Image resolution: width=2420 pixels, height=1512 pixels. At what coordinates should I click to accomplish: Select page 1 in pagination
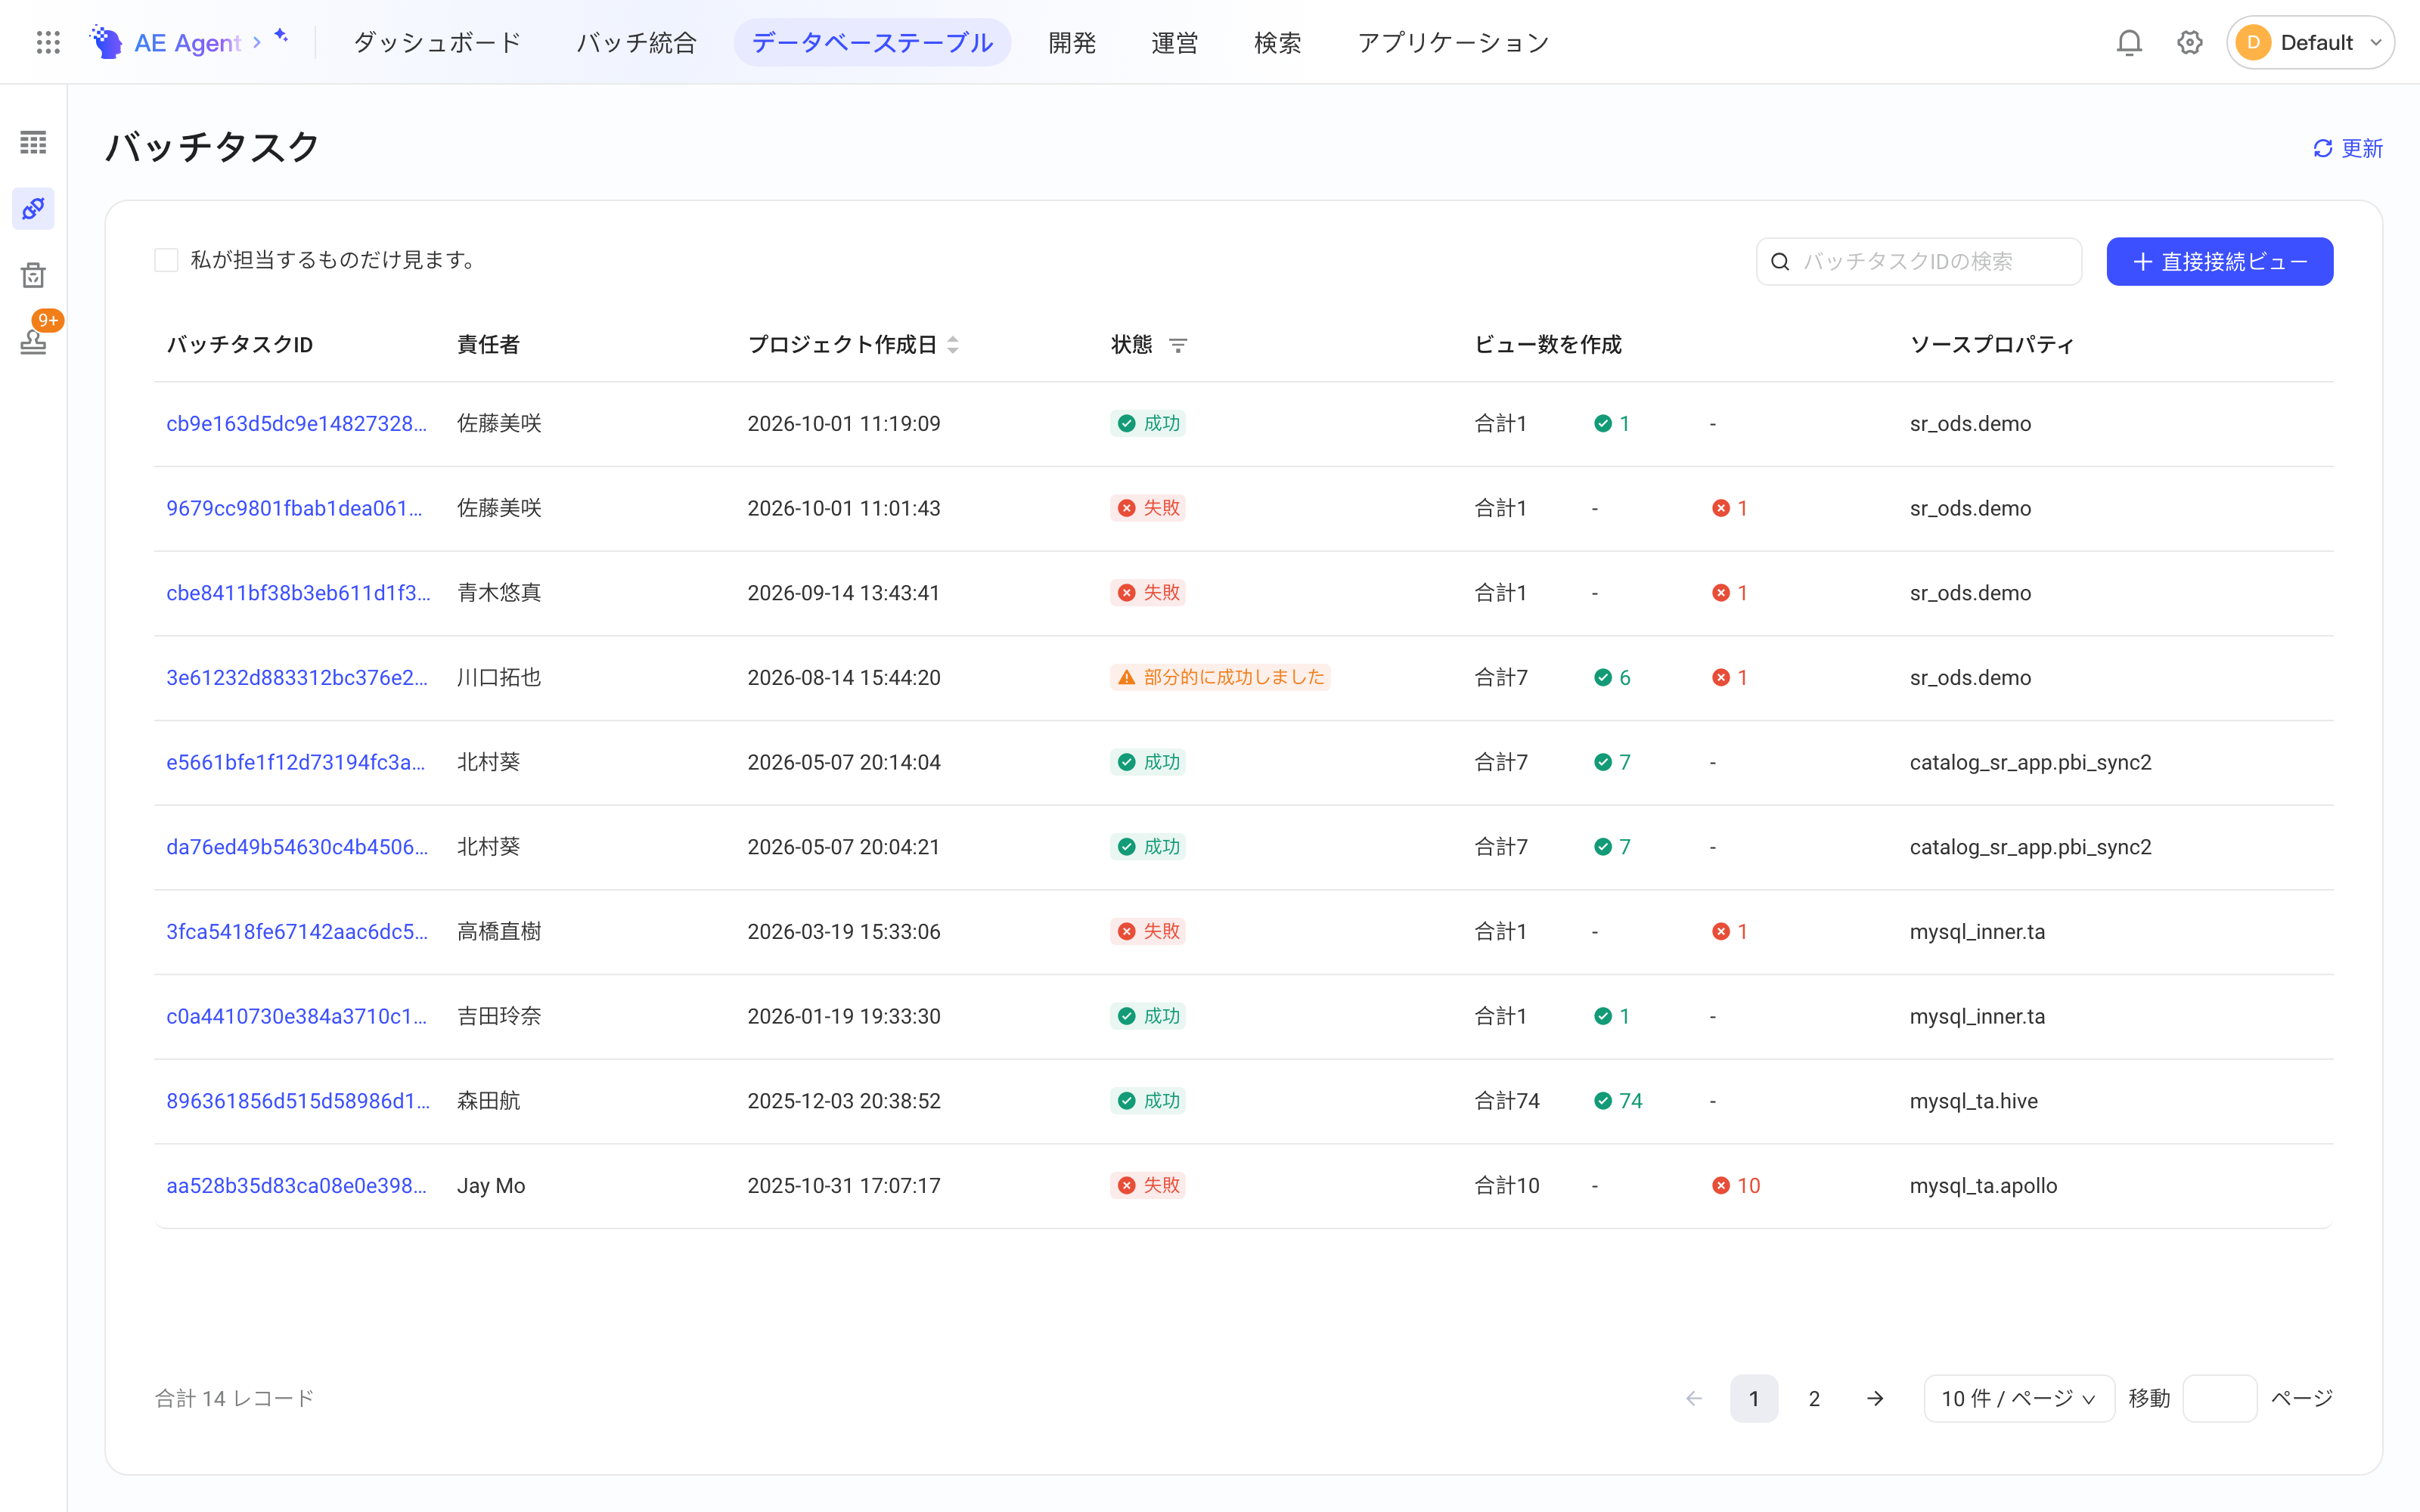[1754, 1398]
